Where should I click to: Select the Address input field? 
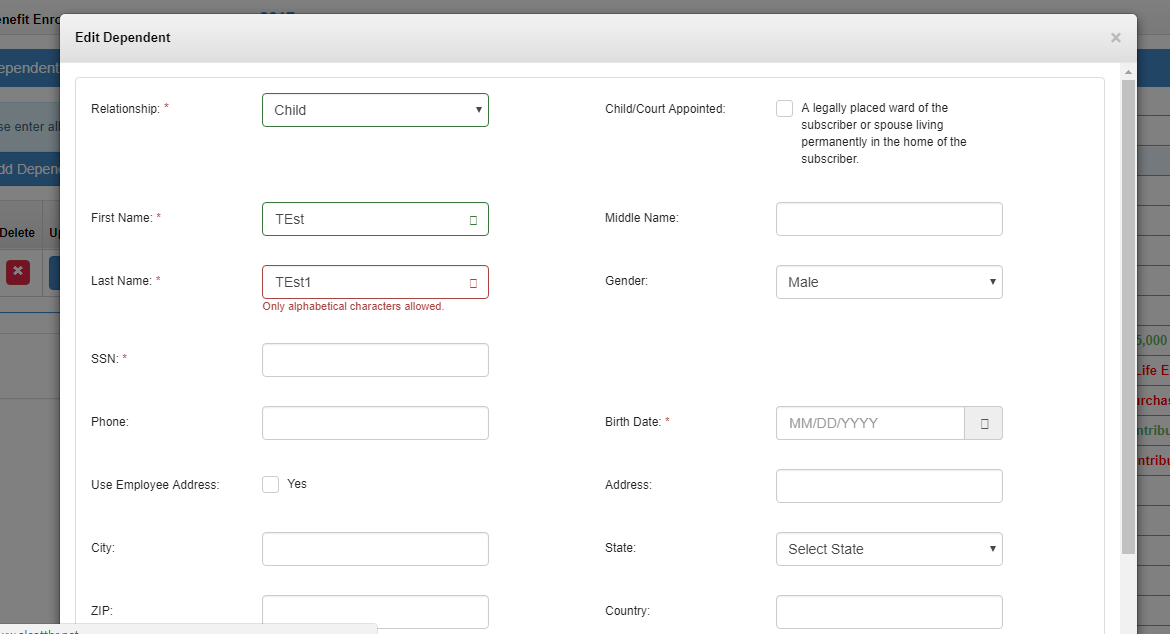point(888,486)
